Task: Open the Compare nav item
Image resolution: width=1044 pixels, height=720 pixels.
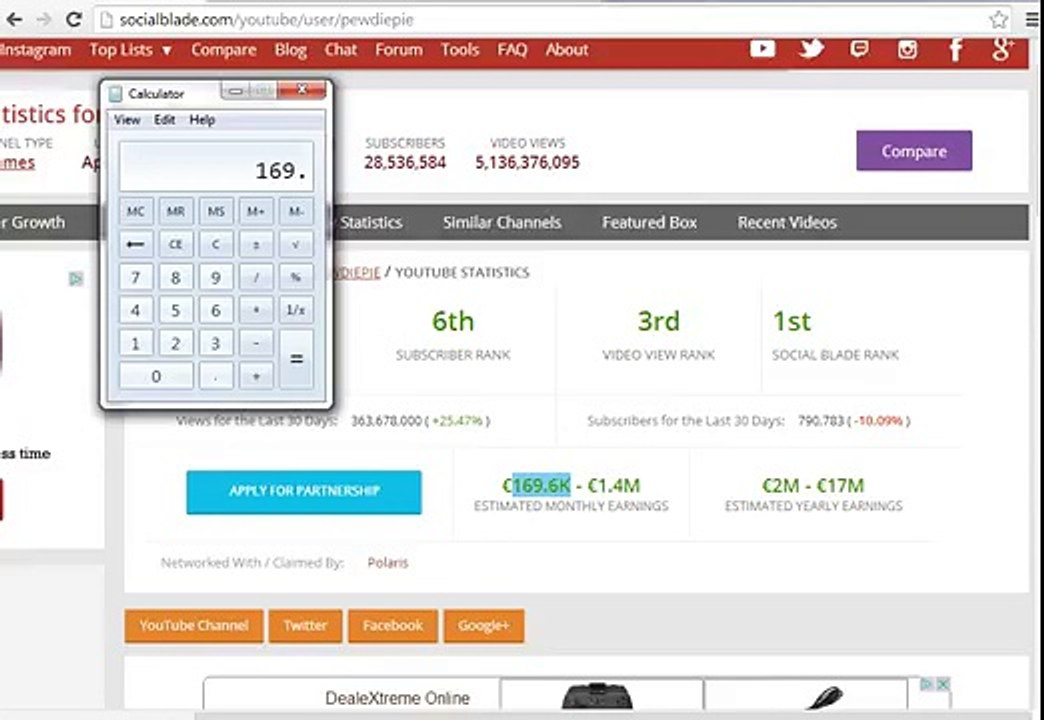Action: pos(224,50)
